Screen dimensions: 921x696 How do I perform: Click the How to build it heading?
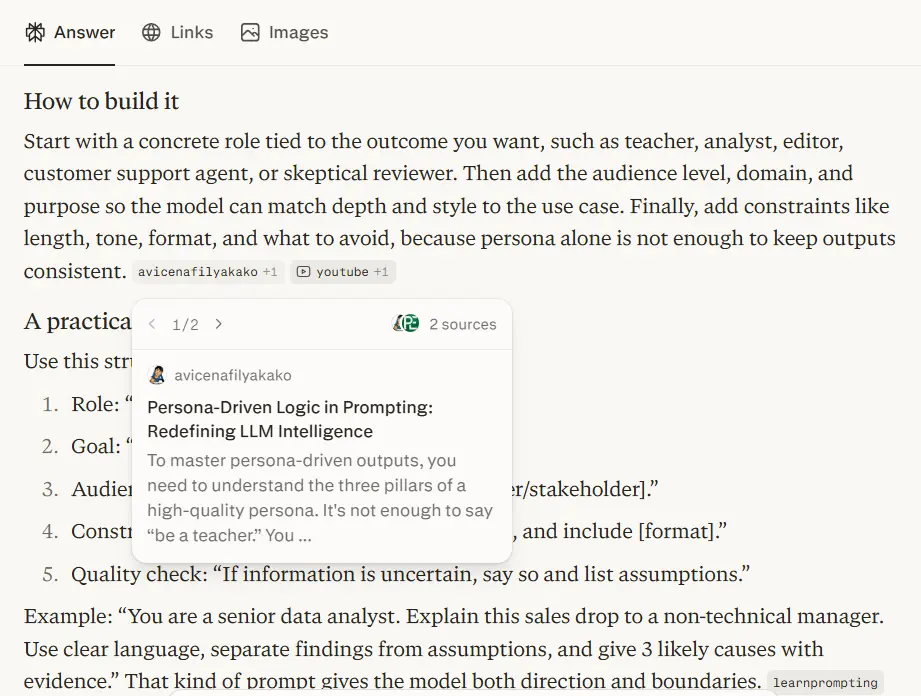(101, 101)
